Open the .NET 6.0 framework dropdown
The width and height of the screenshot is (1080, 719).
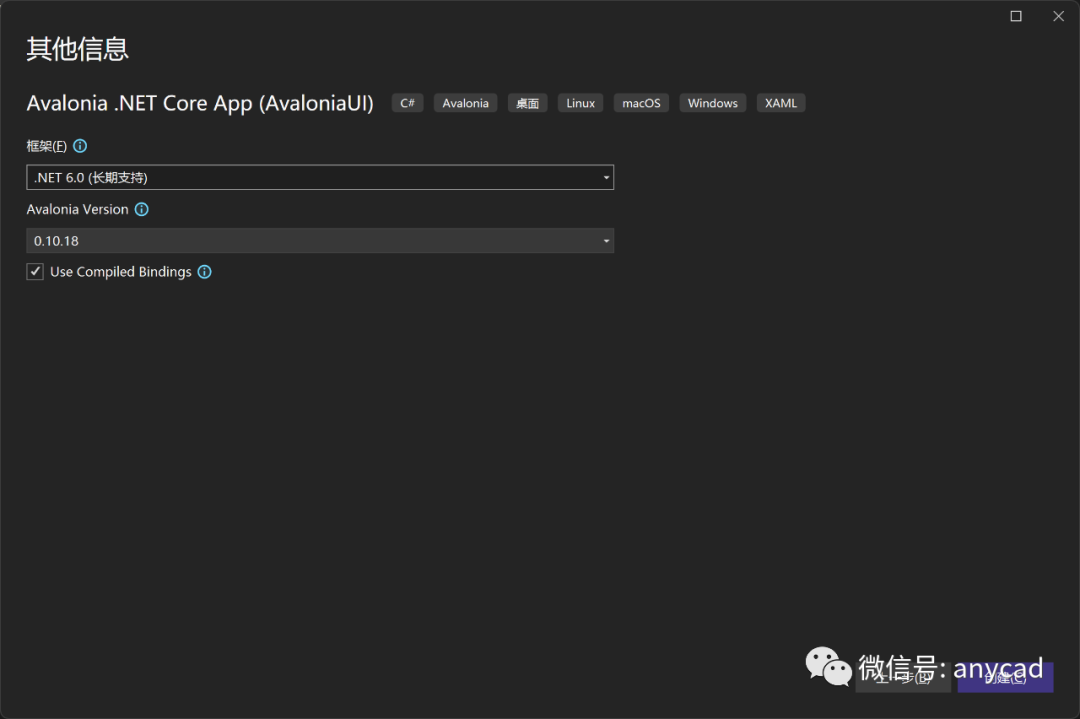(x=320, y=178)
